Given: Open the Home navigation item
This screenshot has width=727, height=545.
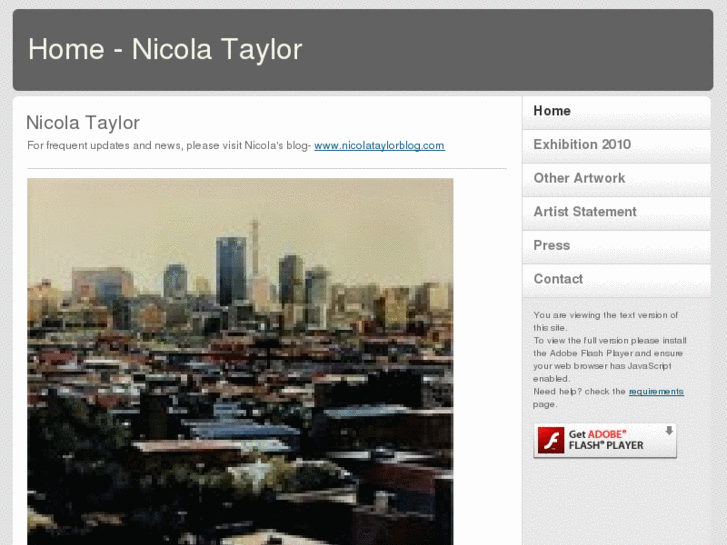Looking at the screenshot, I should [x=616, y=111].
